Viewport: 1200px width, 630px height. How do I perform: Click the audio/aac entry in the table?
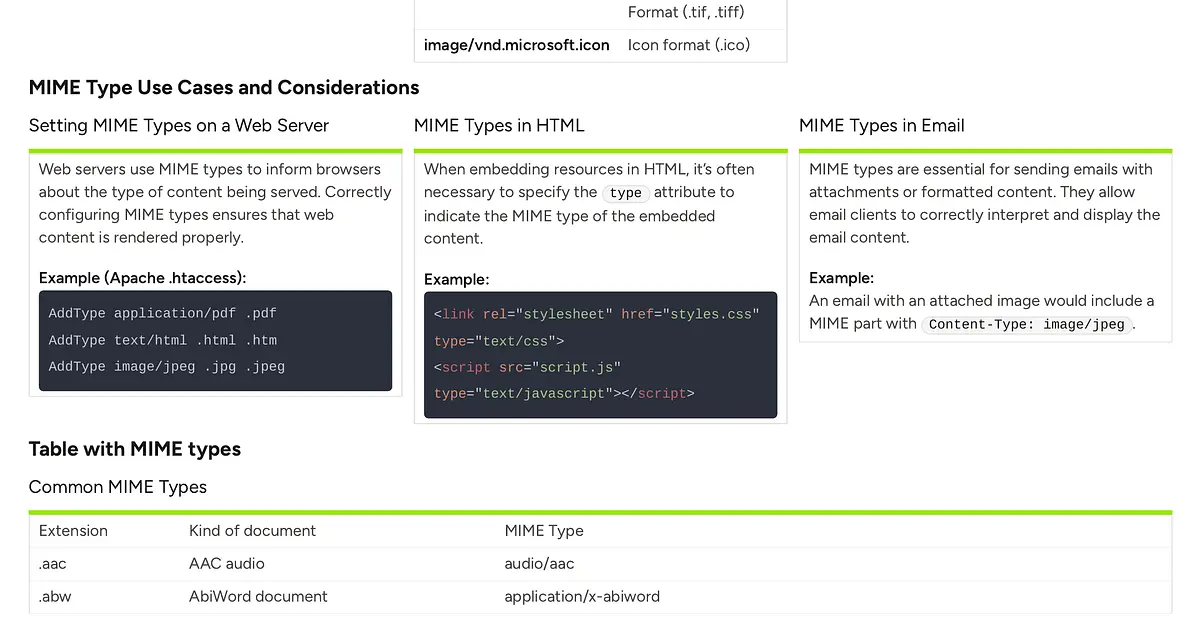click(539, 563)
